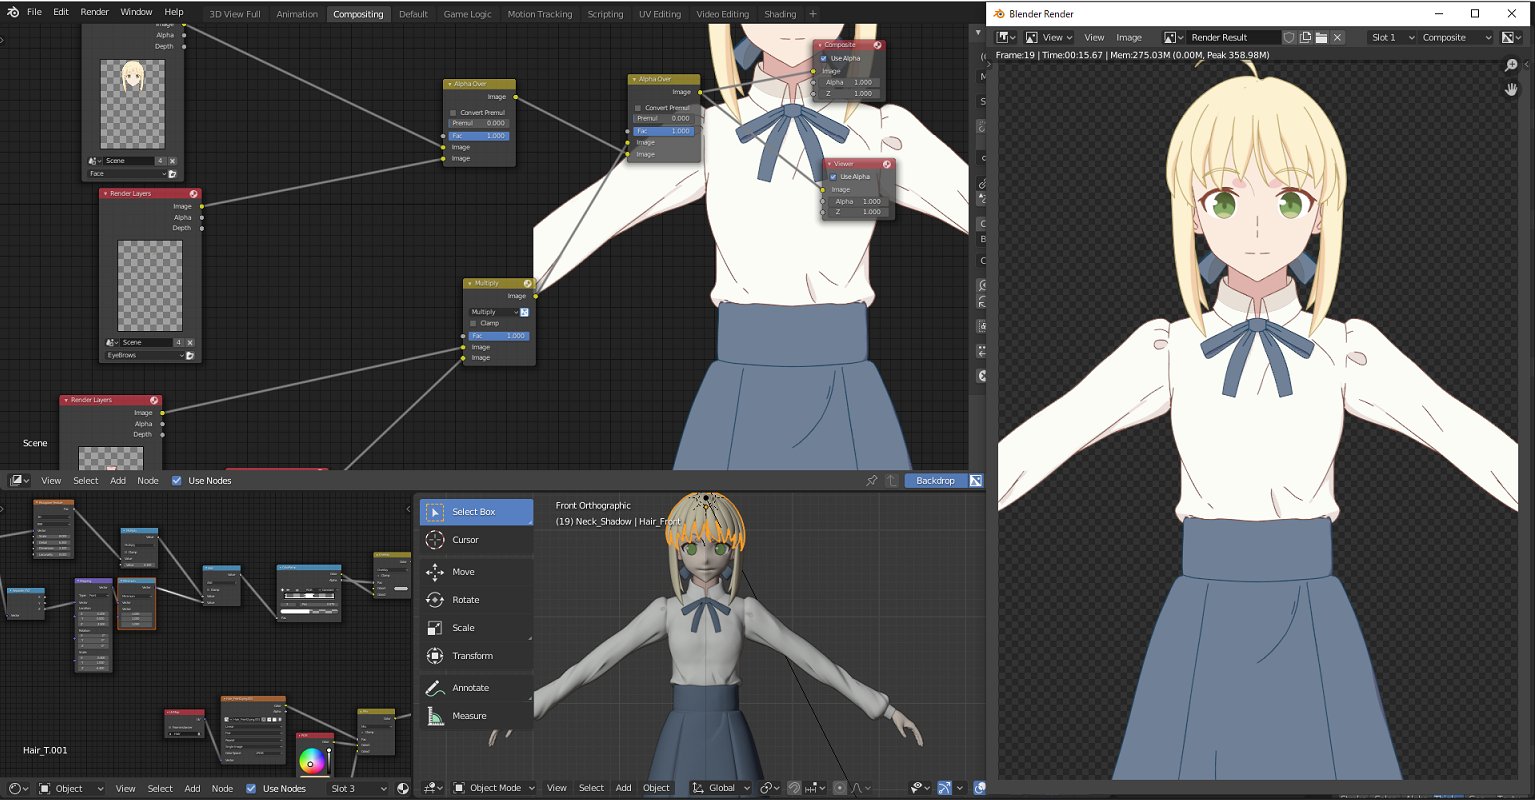The image size is (1535, 800).
Task: Click the render icon on the Face Render Layers node
Action: (x=172, y=173)
